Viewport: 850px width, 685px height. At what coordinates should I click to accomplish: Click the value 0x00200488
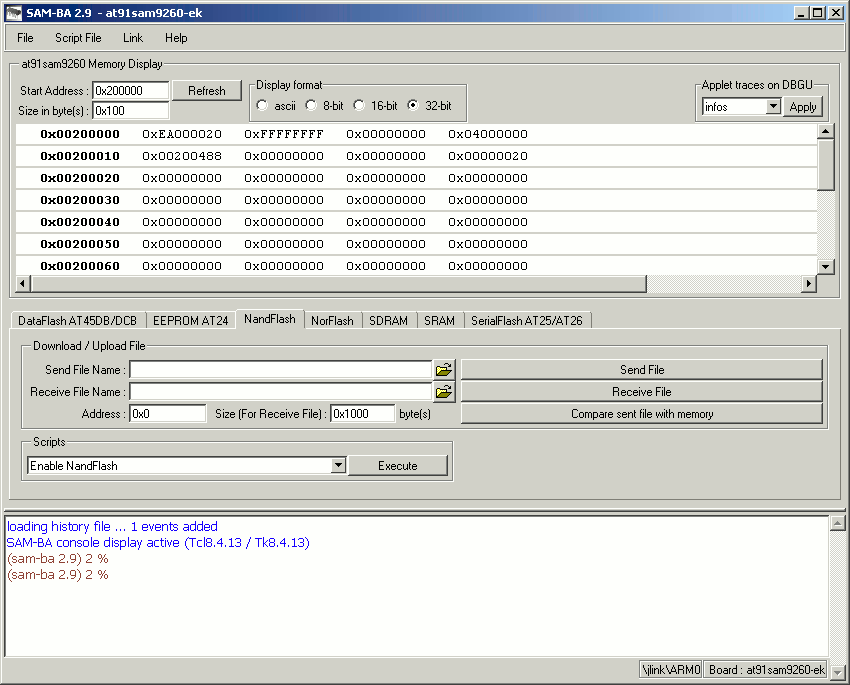pyautogui.click(x=182, y=156)
